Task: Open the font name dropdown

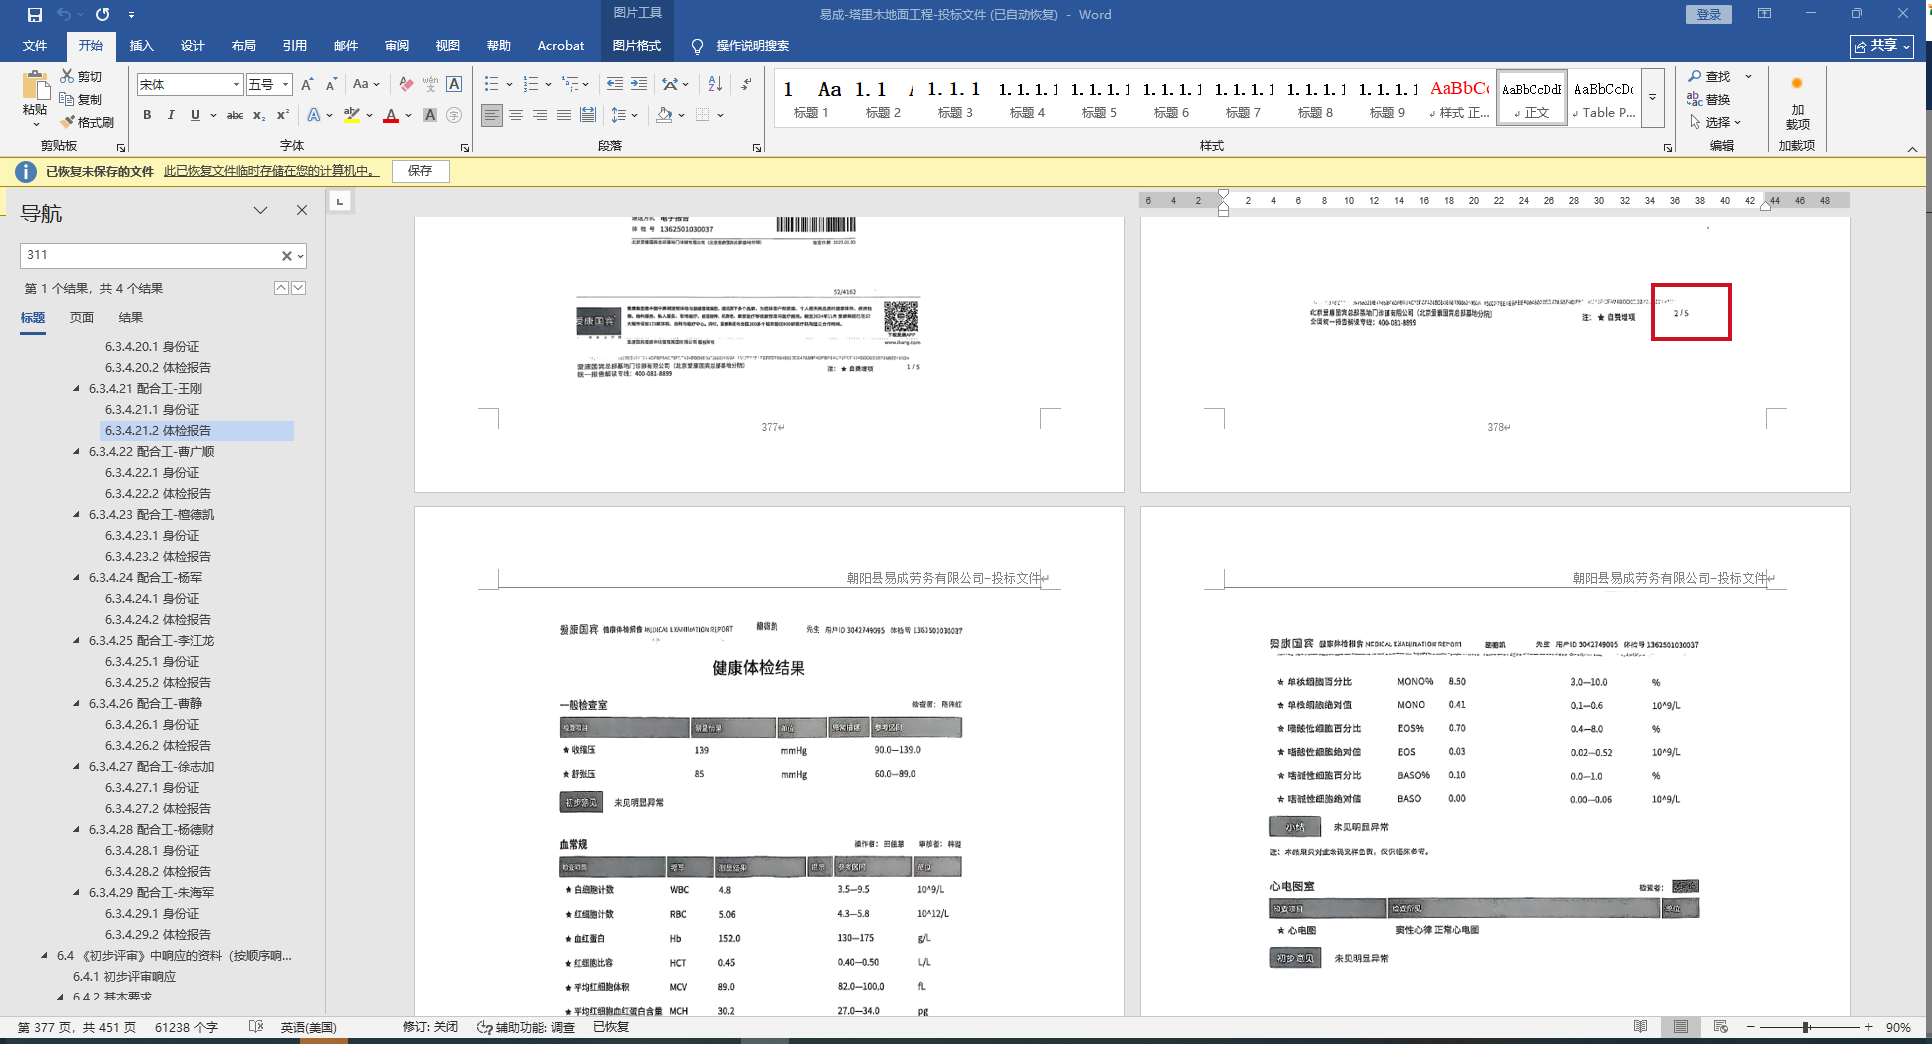Action: [x=236, y=85]
